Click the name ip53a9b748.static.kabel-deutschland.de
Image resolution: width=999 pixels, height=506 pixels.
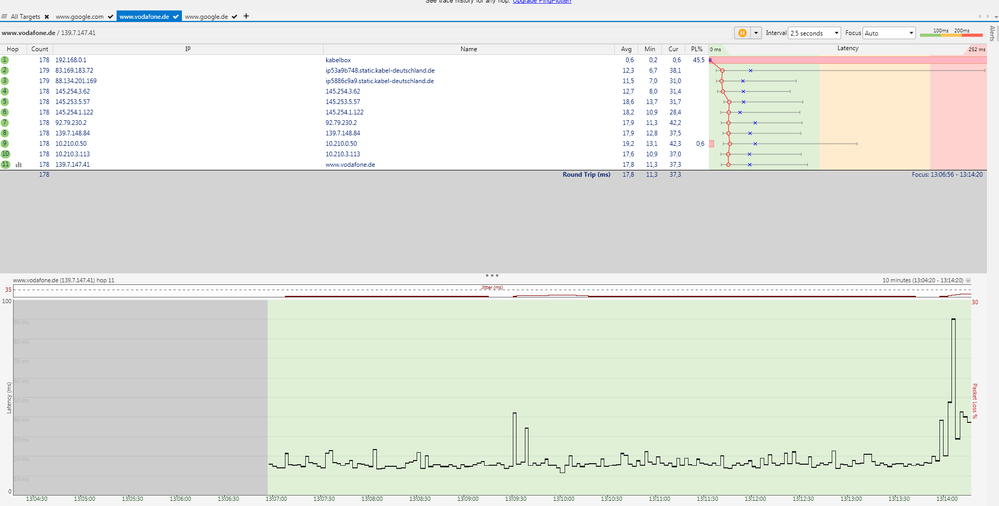tap(380, 70)
